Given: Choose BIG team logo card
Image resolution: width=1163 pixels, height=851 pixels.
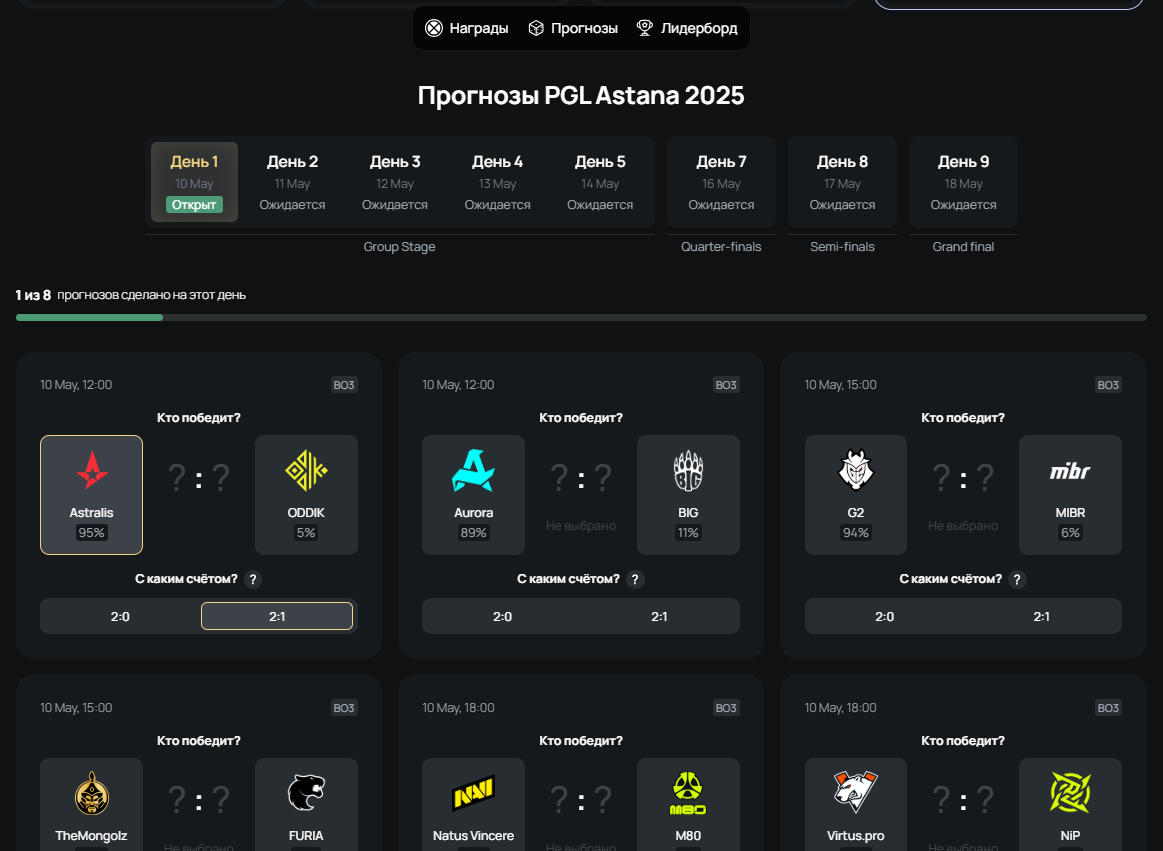Looking at the screenshot, I should 688,495.
